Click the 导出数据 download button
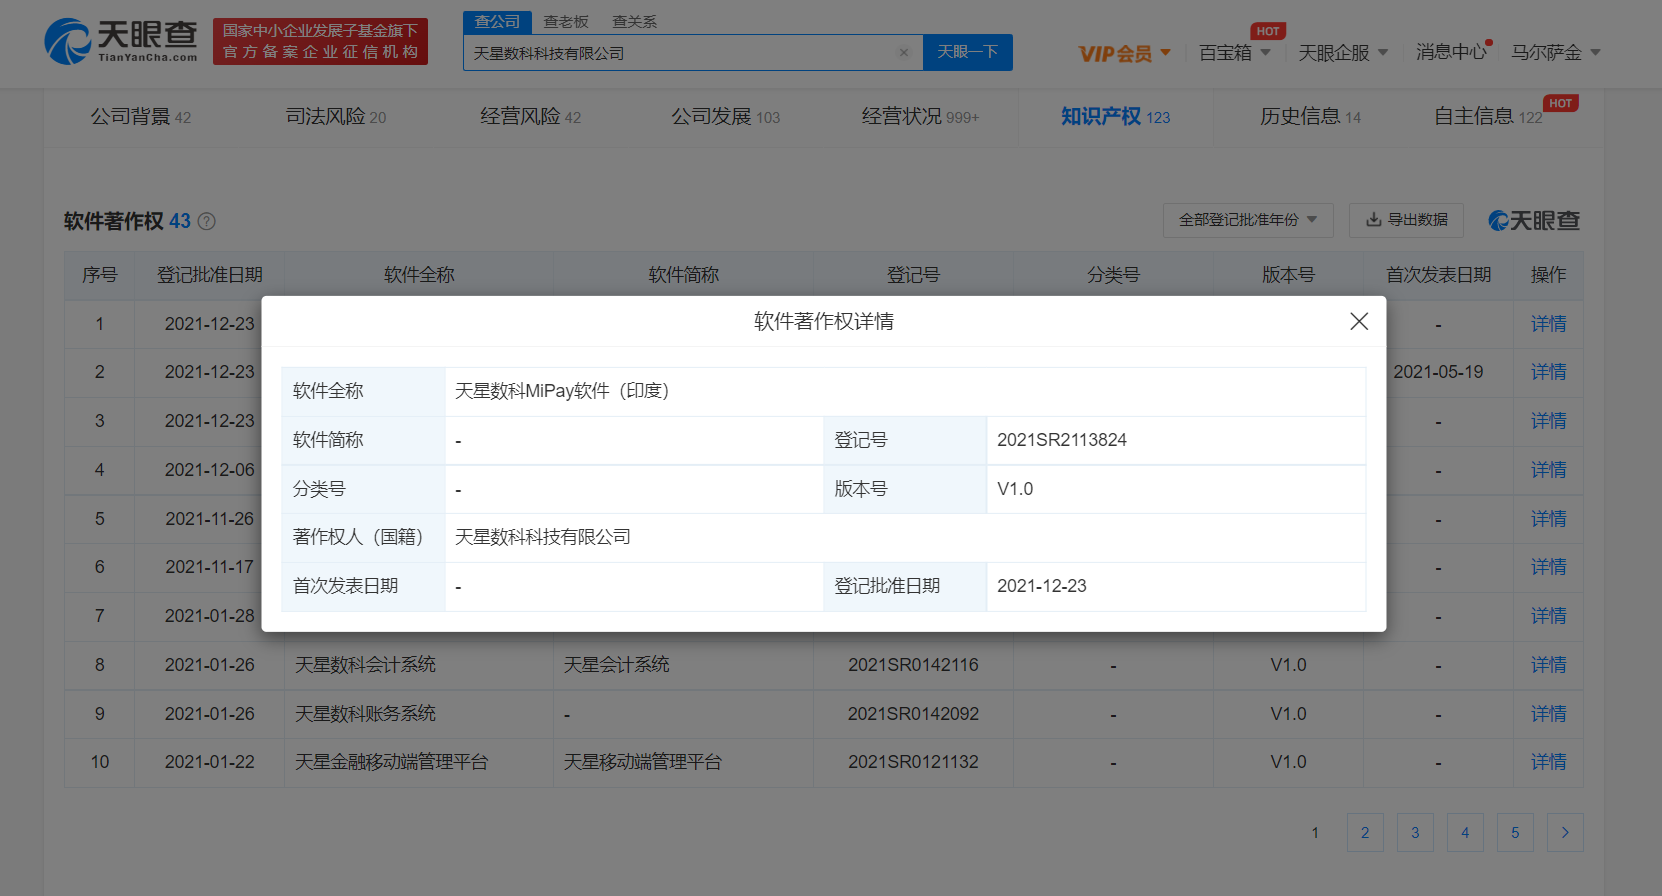 click(1406, 220)
